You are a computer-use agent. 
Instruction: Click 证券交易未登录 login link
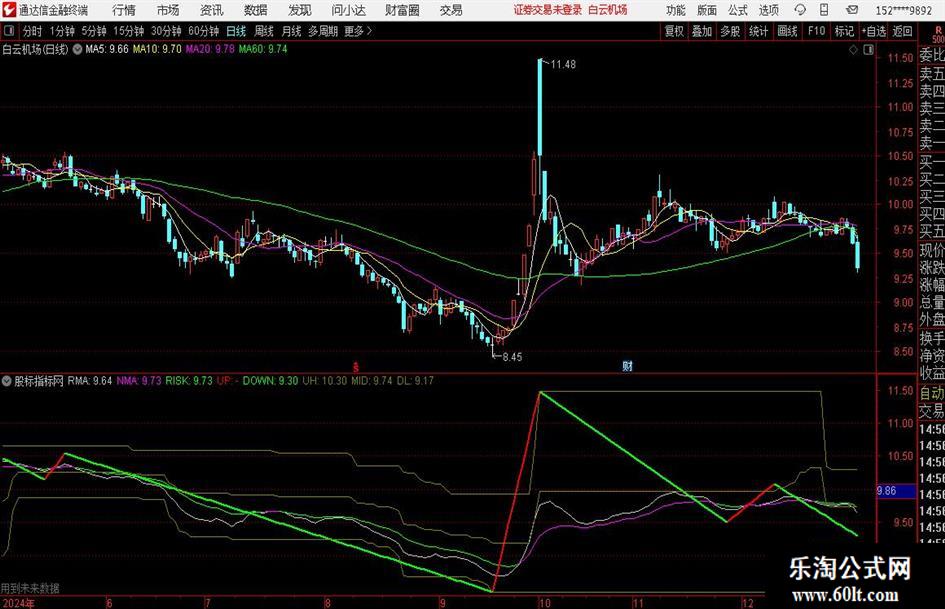548,10
